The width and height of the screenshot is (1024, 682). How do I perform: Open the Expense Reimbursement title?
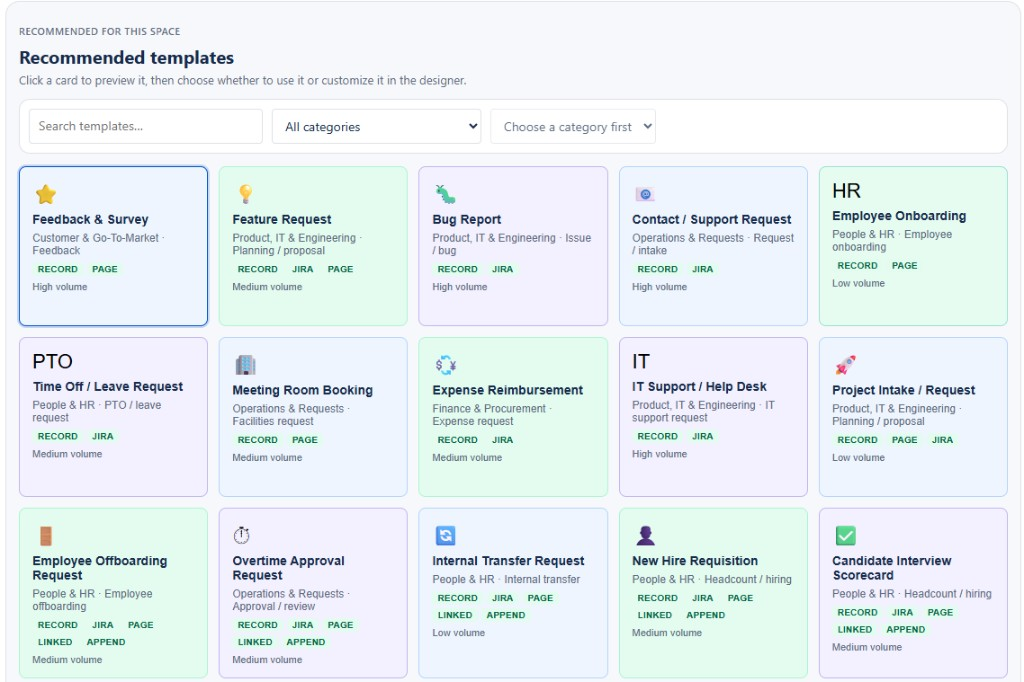[x=507, y=390]
